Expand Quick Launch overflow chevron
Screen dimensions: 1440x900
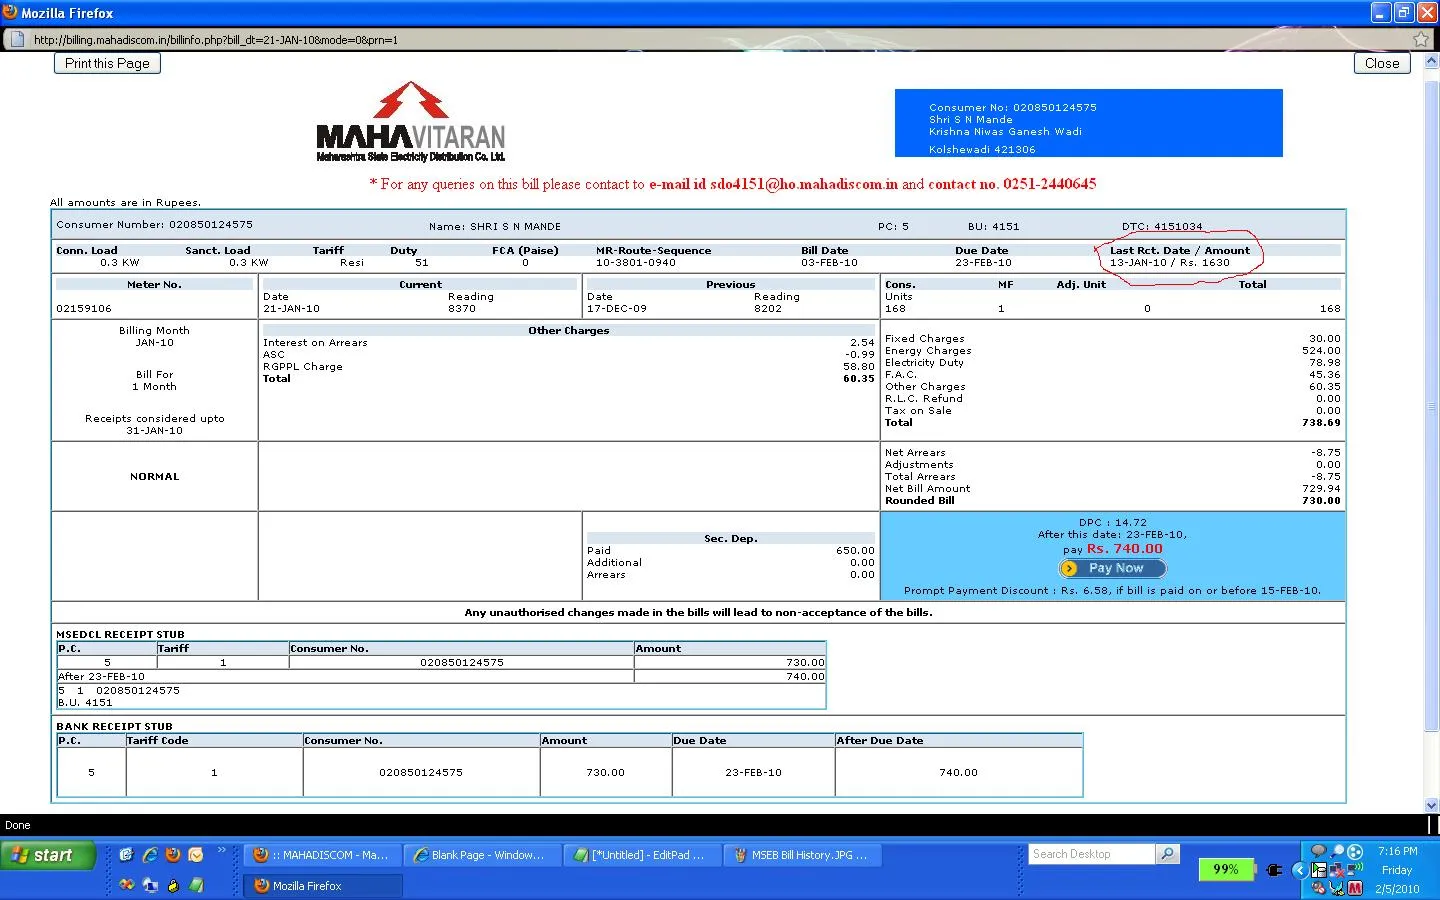(x=222, y=850)
